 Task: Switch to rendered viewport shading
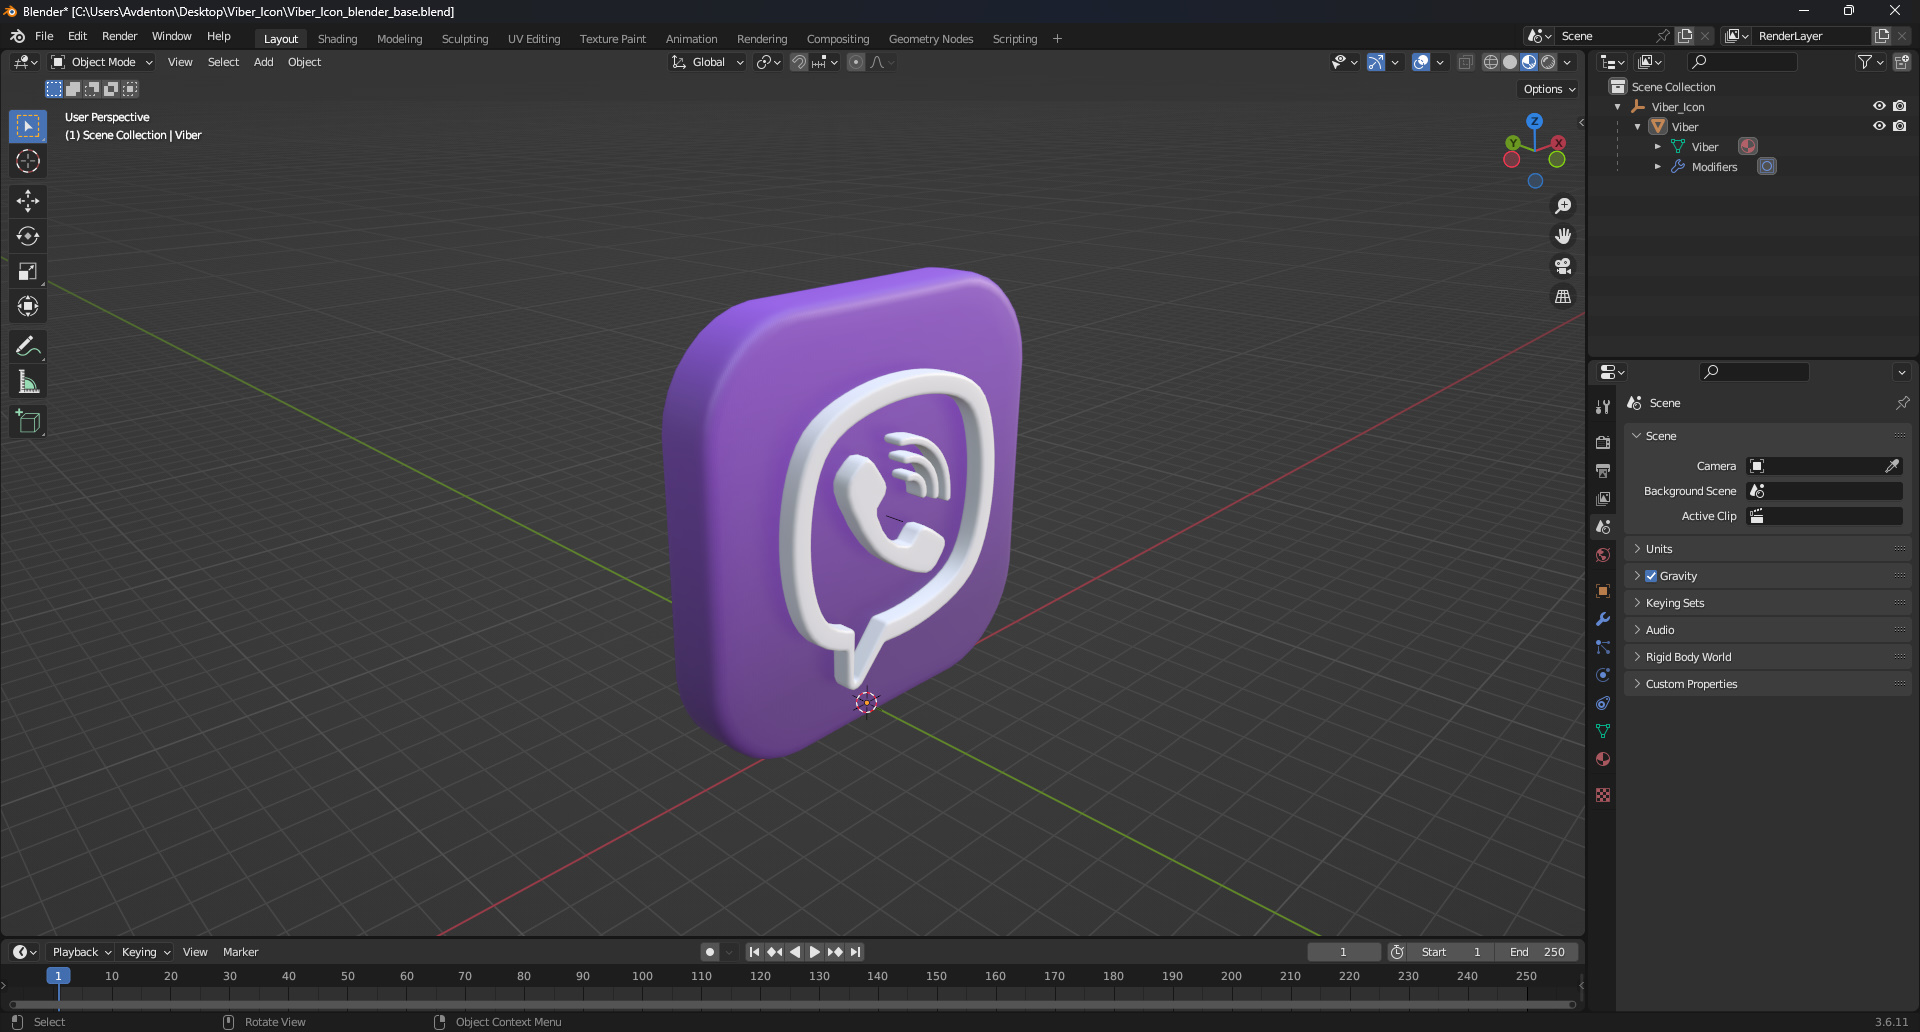click(1548, 62)
